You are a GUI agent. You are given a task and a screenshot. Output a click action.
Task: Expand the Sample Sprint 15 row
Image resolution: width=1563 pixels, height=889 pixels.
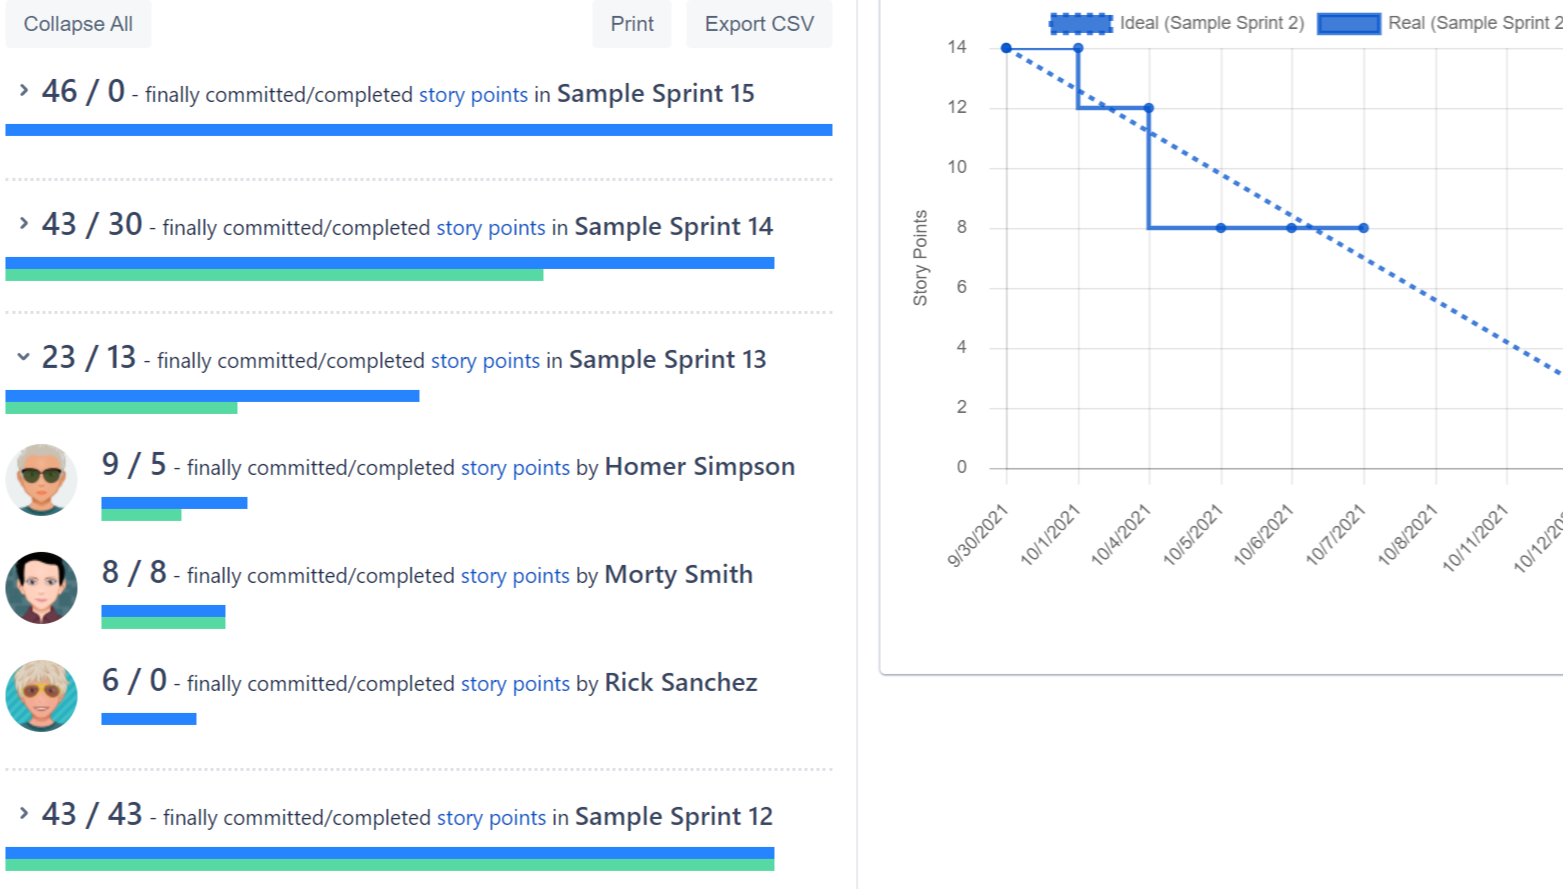coord(24,91)
